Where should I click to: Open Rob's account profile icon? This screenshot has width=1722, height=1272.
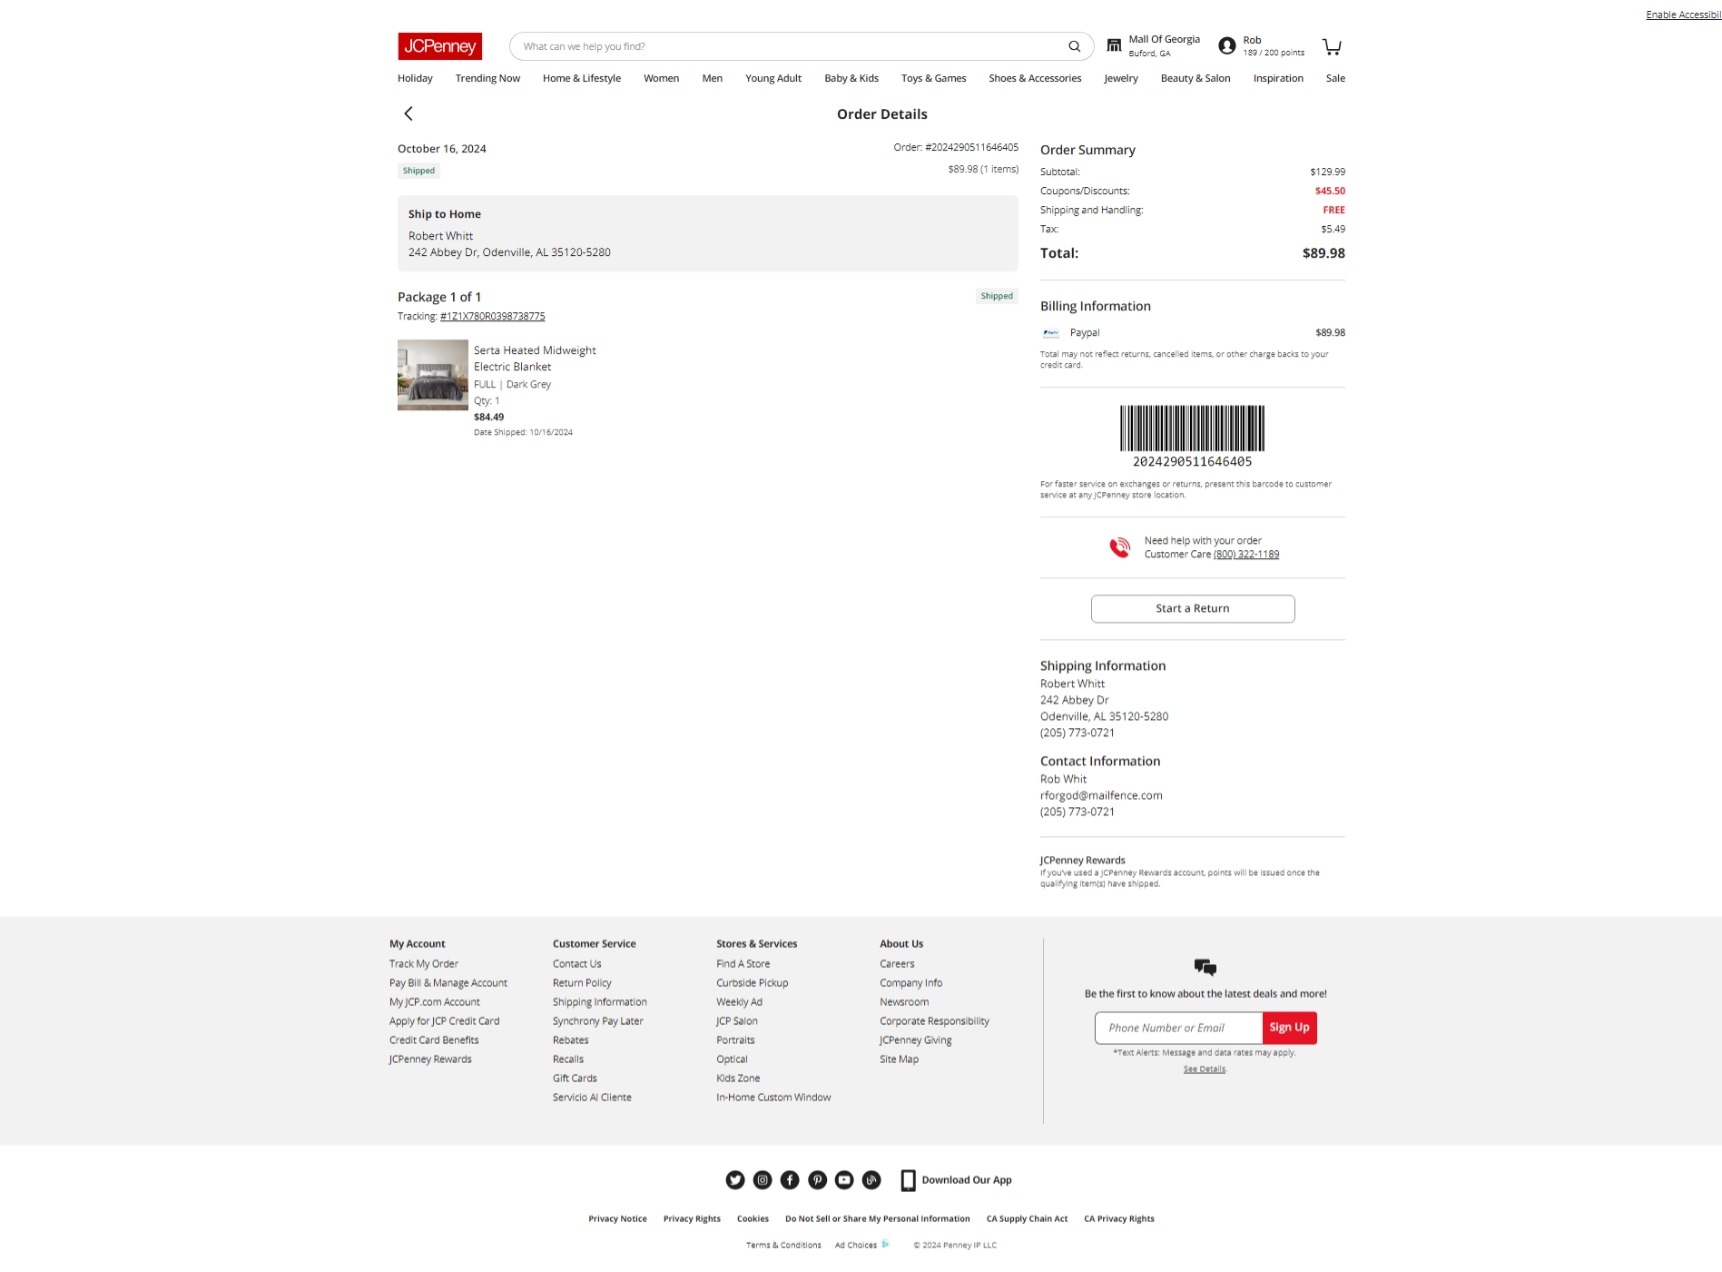coord(1227,46)
